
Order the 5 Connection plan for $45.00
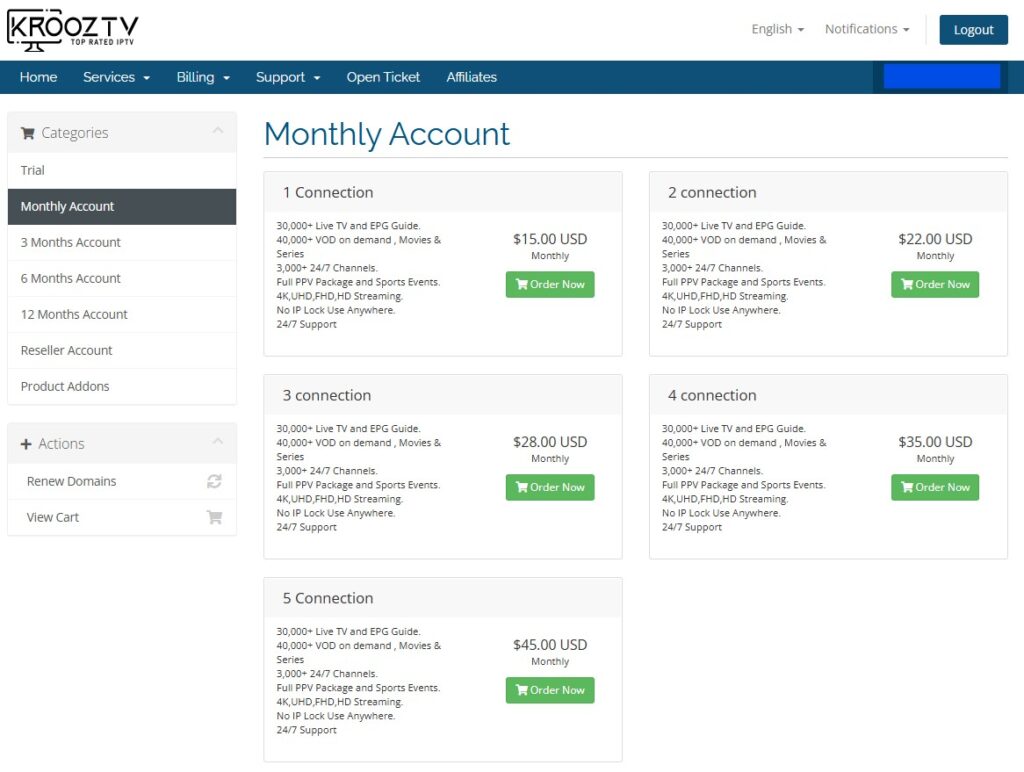click(549, 690)
